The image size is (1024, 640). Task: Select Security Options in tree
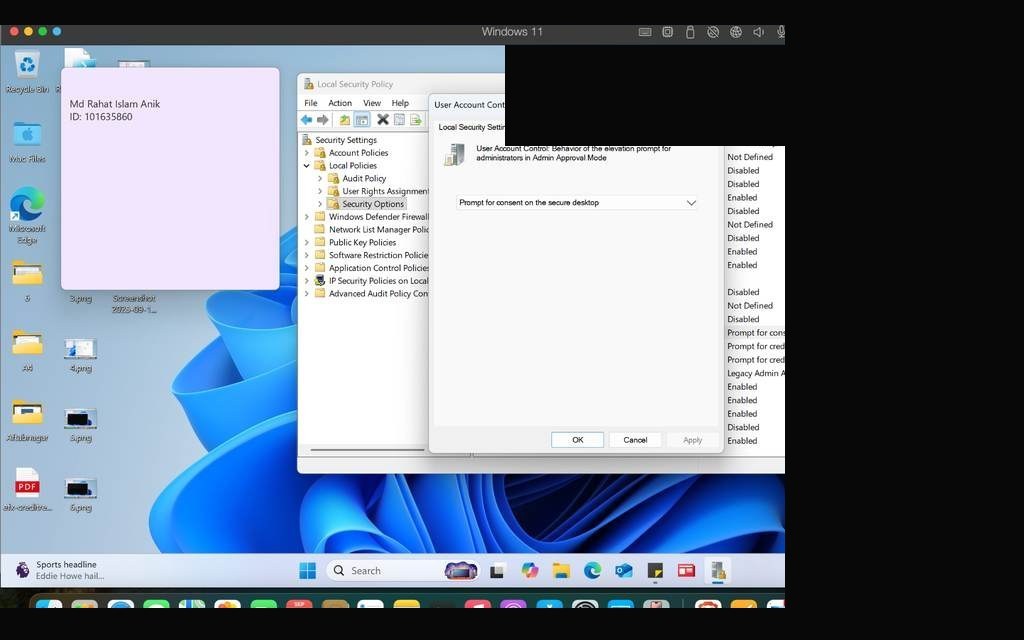pos(373,204)
